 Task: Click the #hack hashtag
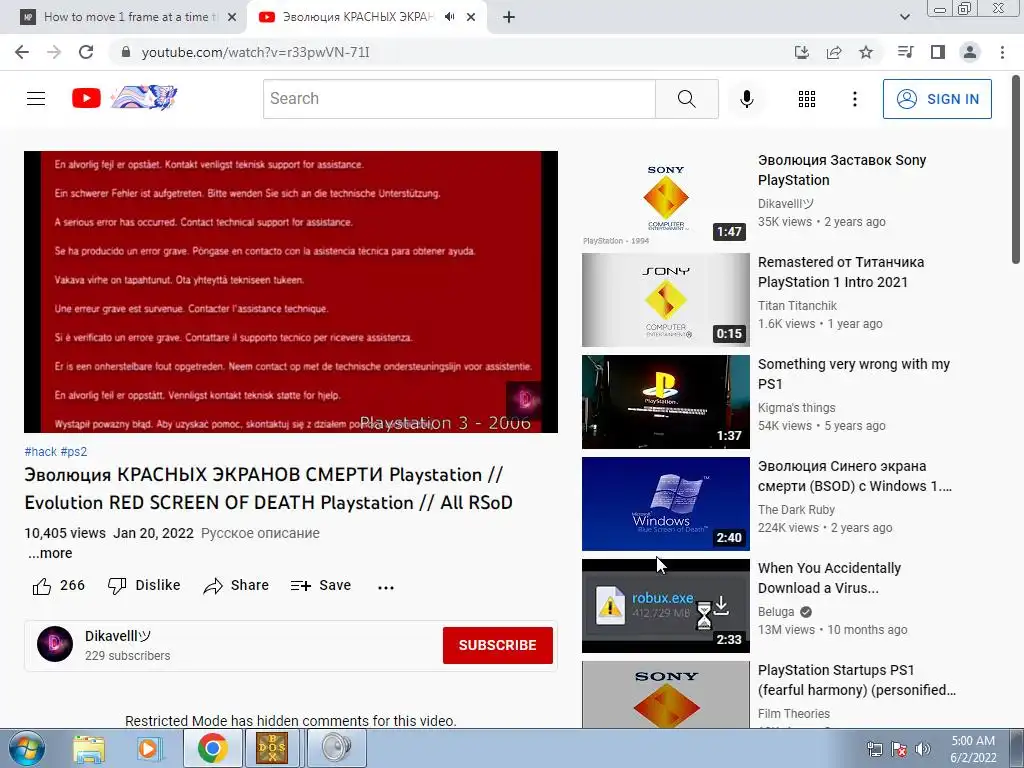click(x=40, y=451)
